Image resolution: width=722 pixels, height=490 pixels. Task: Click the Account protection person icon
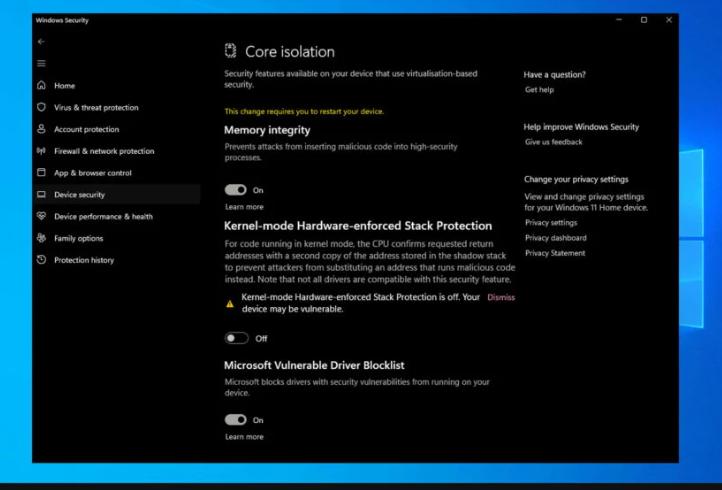(41, 129)
